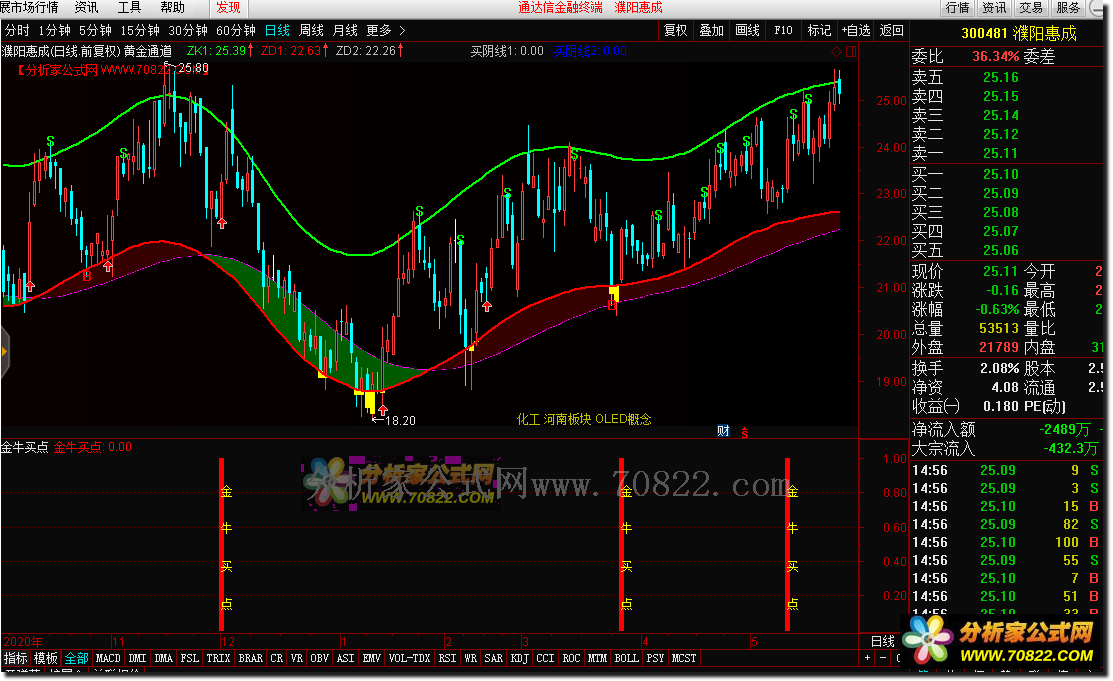Click the blue 财 finance marker

click(723, 430)
